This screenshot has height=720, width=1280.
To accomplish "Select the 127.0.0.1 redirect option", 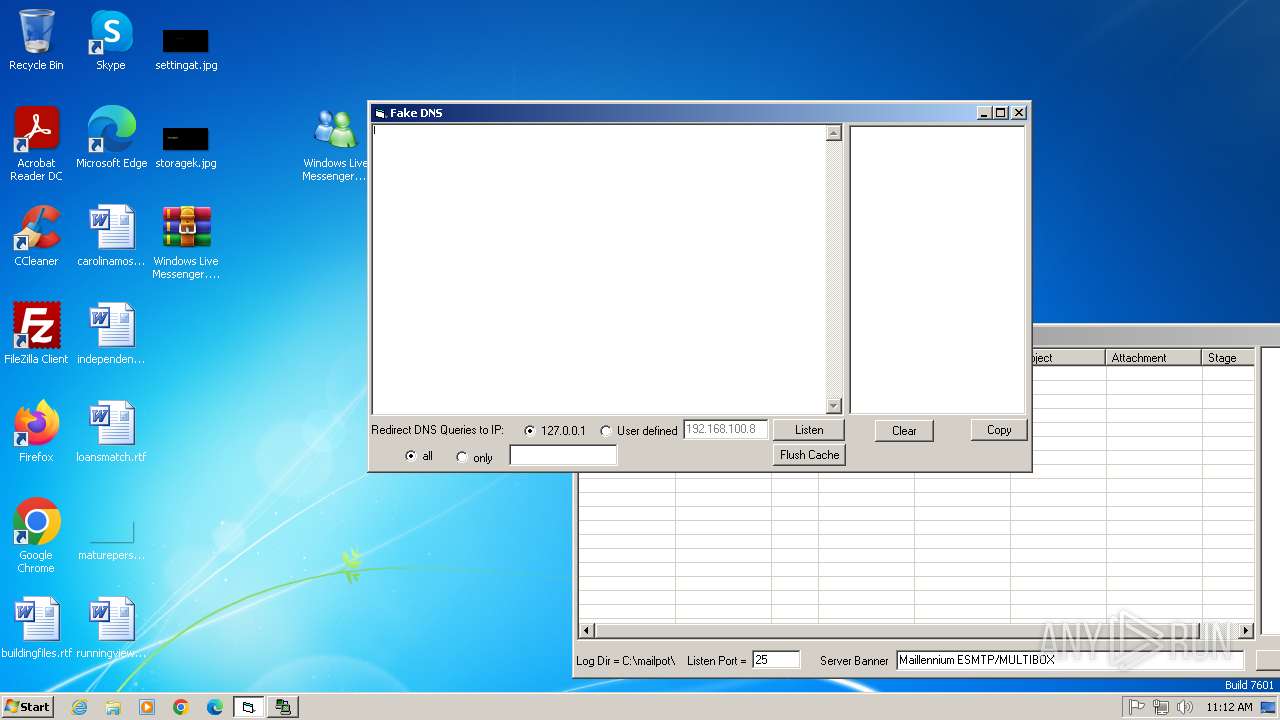I will 530,431.
